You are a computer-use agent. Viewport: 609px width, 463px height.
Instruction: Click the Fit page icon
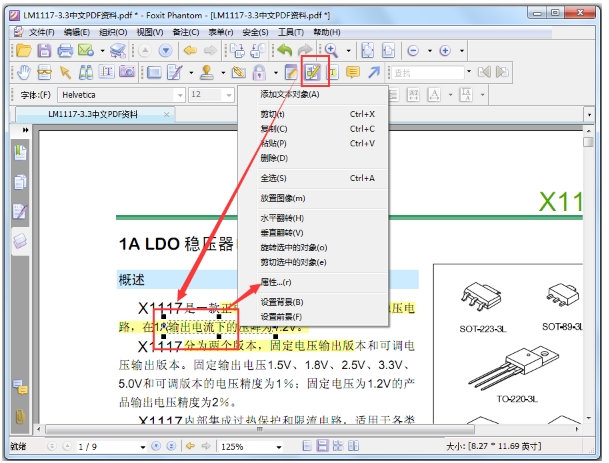[x=367, y=50]
